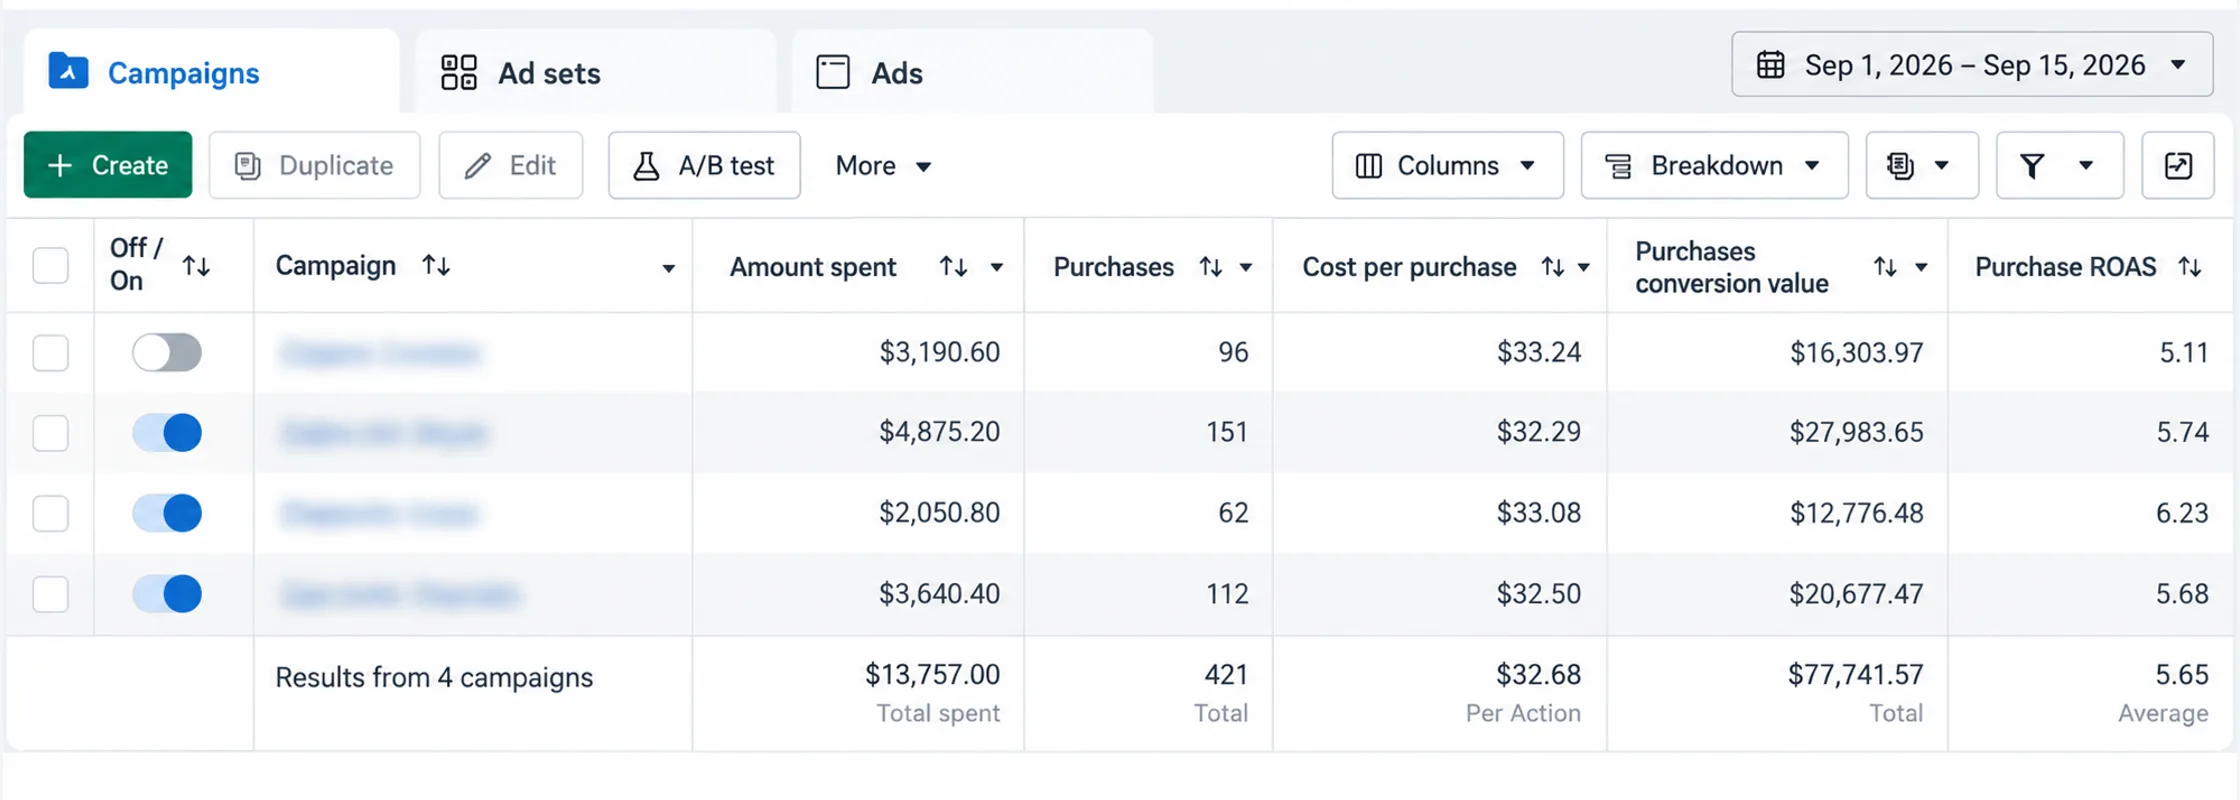Check the box for the $3,640.40 campaign
Image resolution: width=2240 pixels, height=800 pixels.
click(x=50, y=594)
